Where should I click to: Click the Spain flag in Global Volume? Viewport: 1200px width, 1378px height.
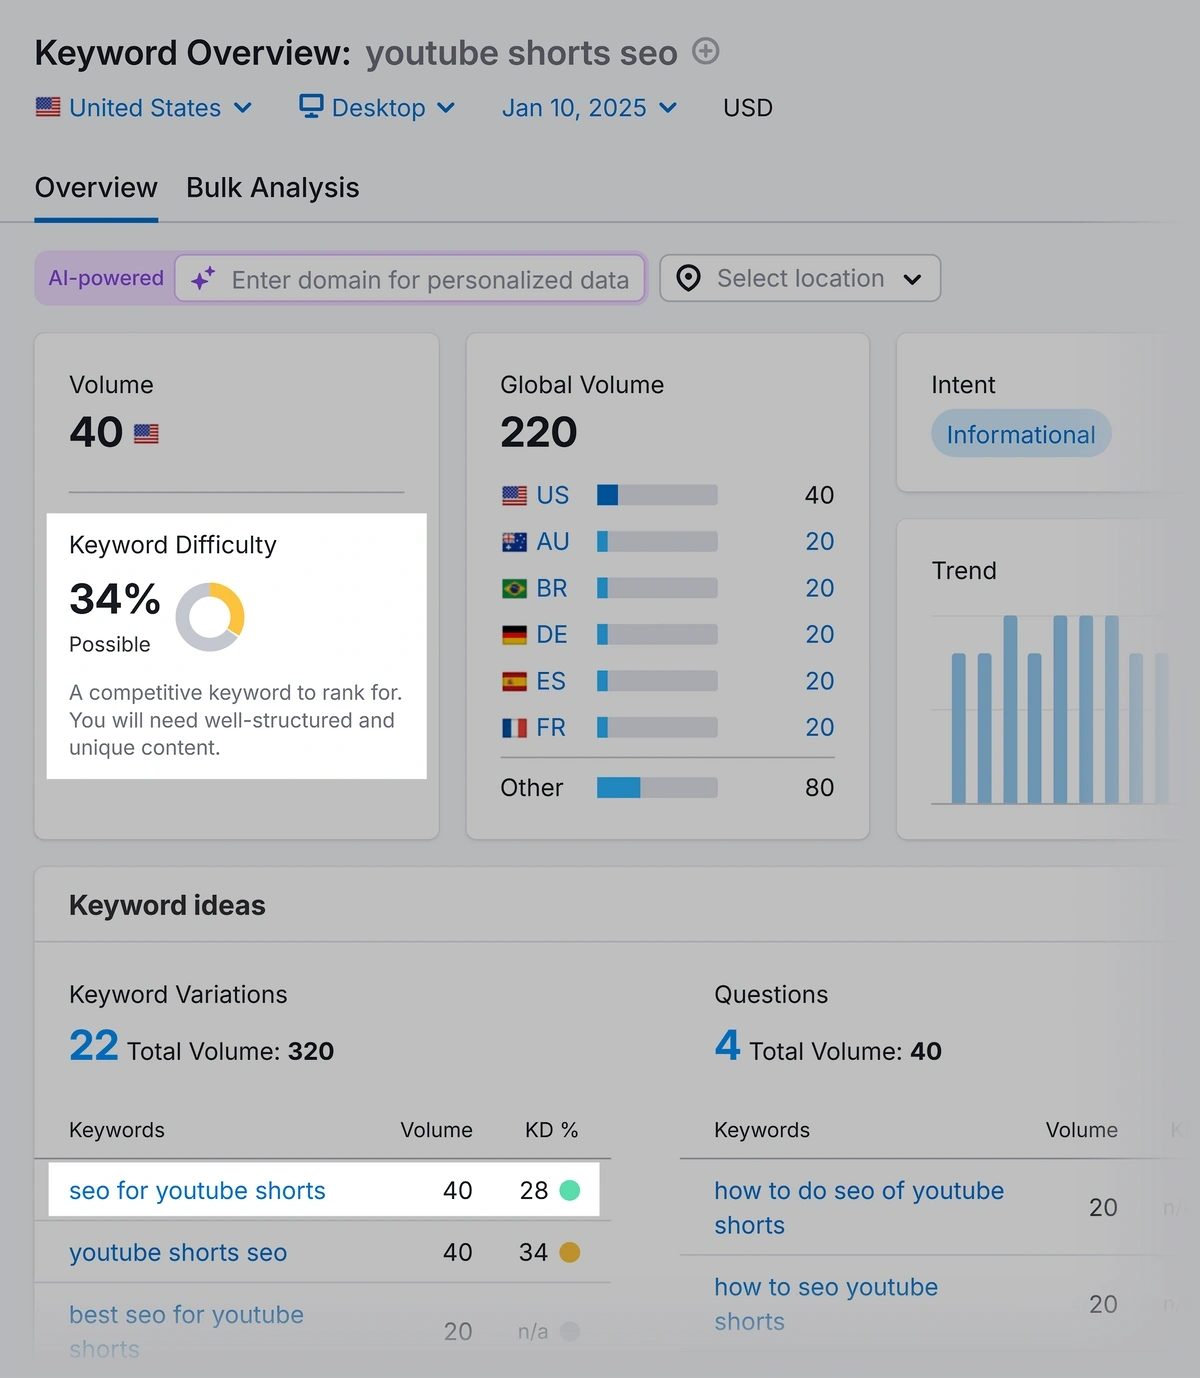point(514,682)
